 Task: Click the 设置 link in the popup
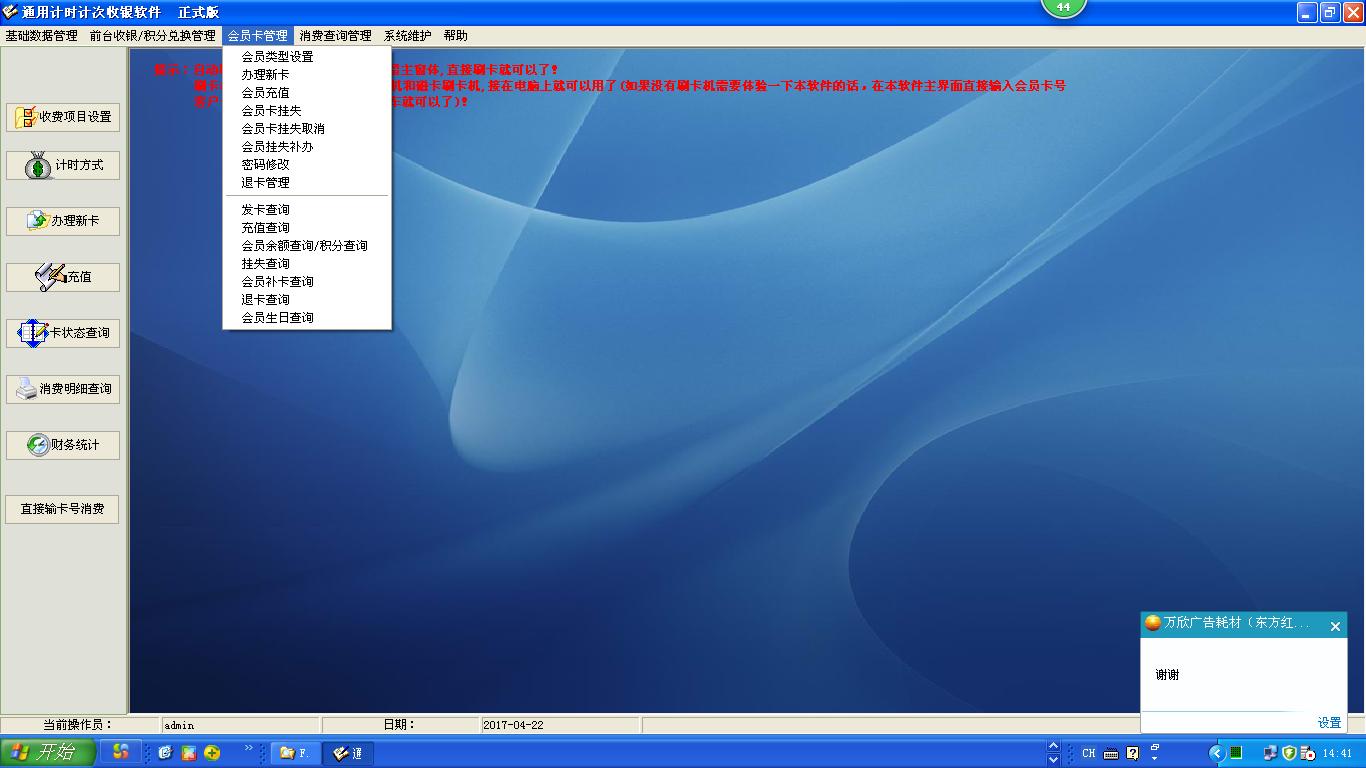point(1329,723)
